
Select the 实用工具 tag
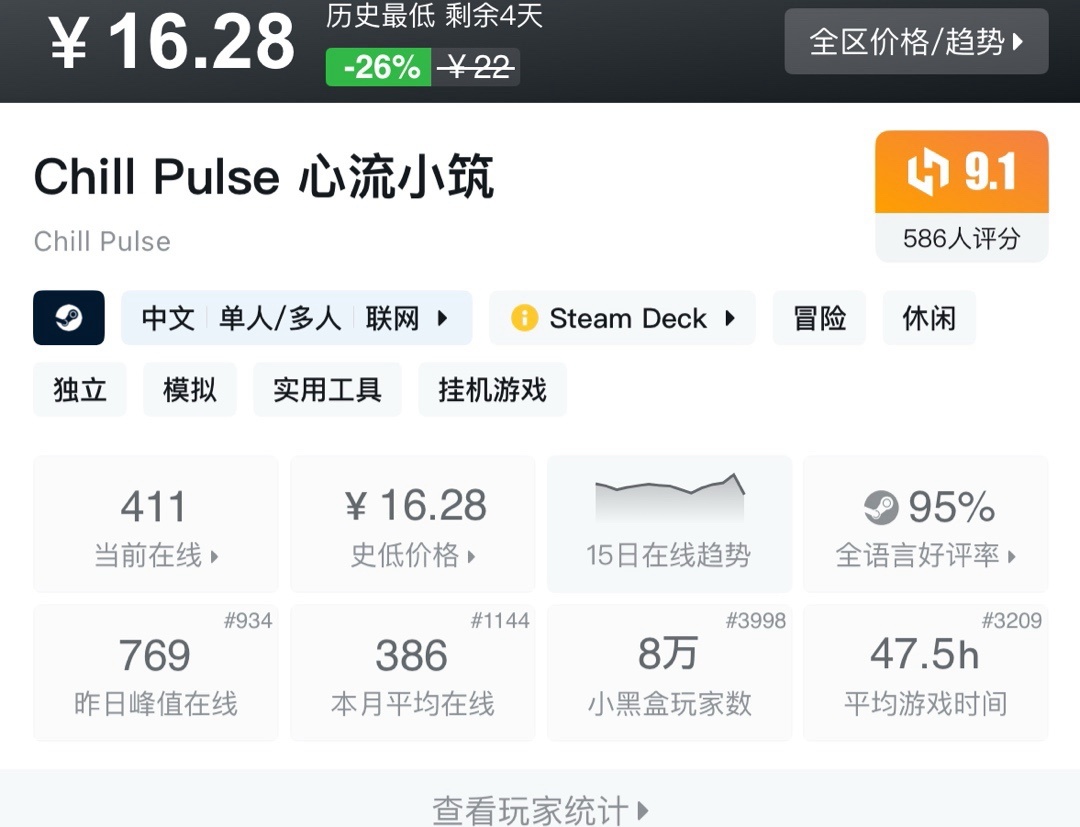[327, 389]
